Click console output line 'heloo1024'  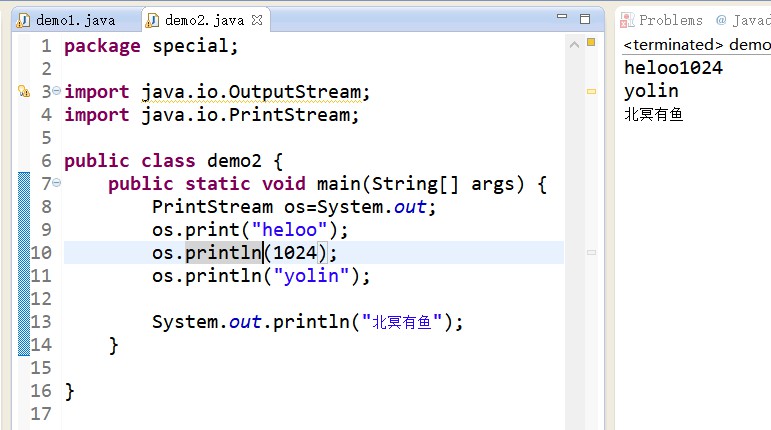673,68
